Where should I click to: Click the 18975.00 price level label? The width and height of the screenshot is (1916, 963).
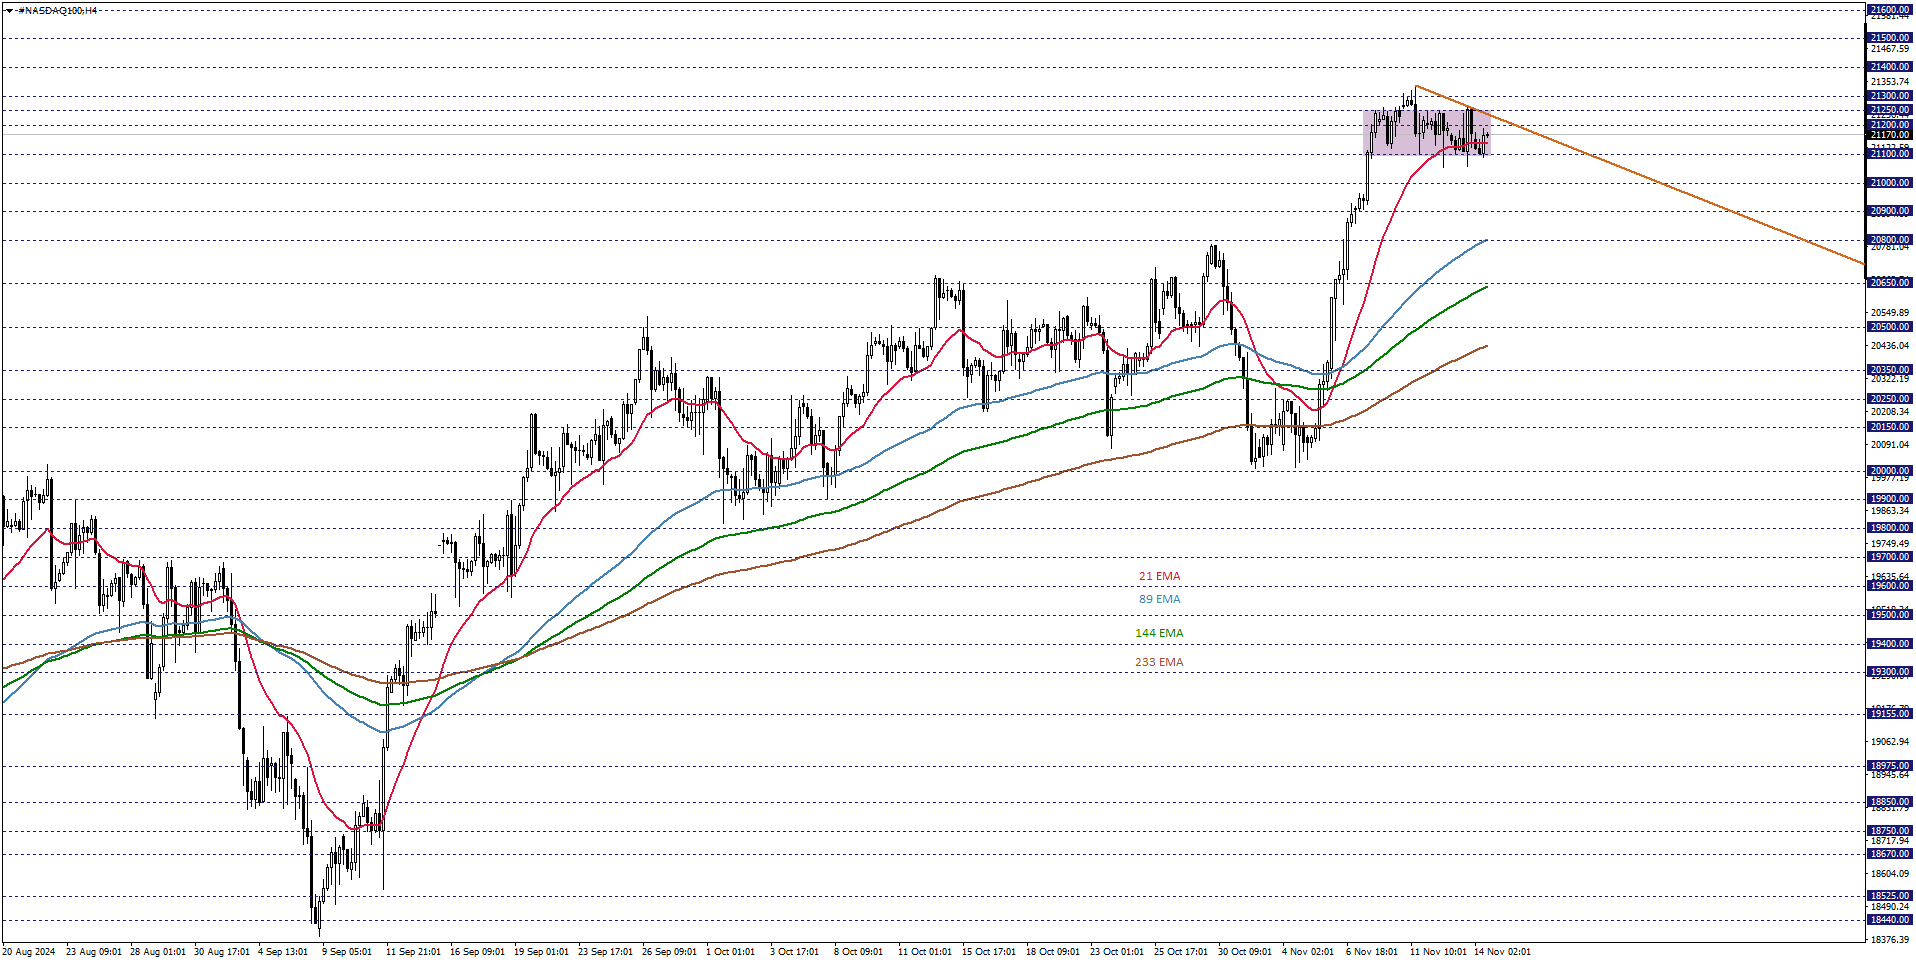[x=1889, y=766]
